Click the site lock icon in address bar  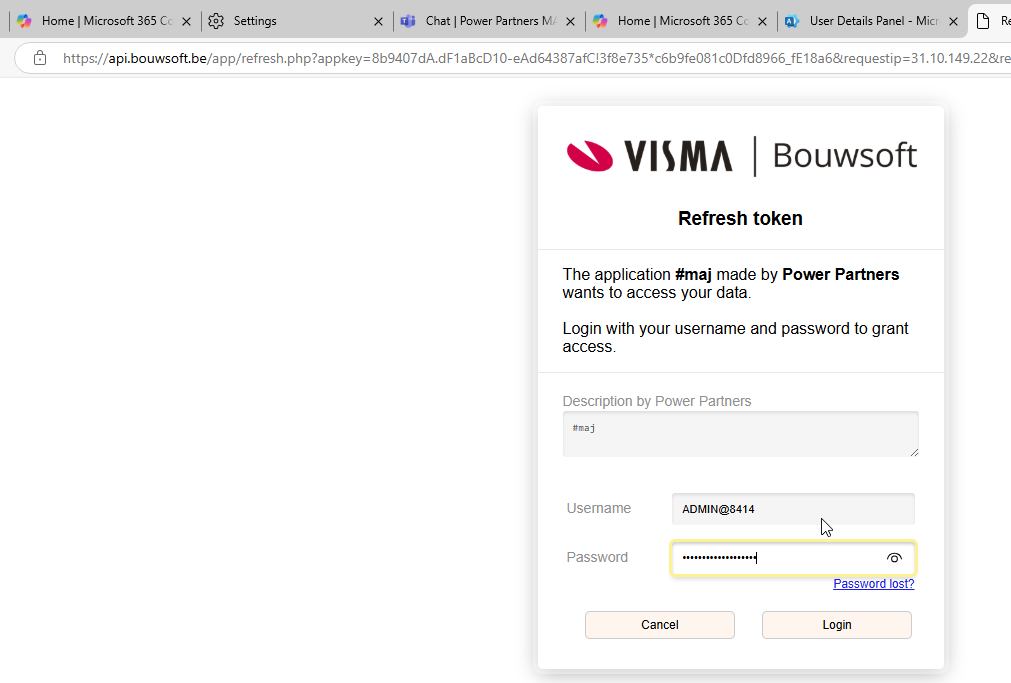40,58
